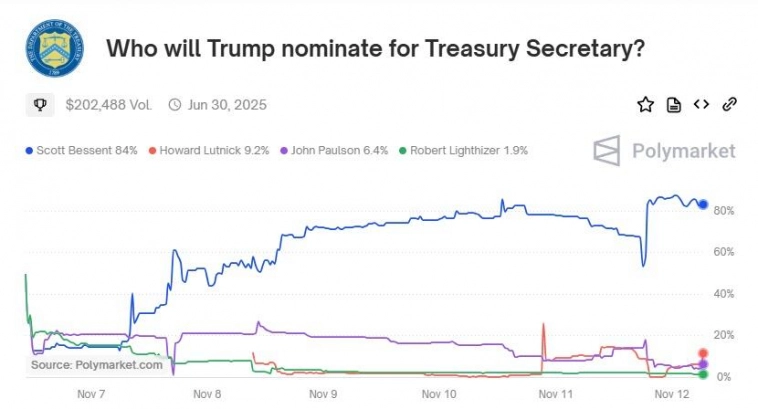
Task: Toggle the Robert Lighthizer 1.9% legend entry
Action: (x=463, y=151)
